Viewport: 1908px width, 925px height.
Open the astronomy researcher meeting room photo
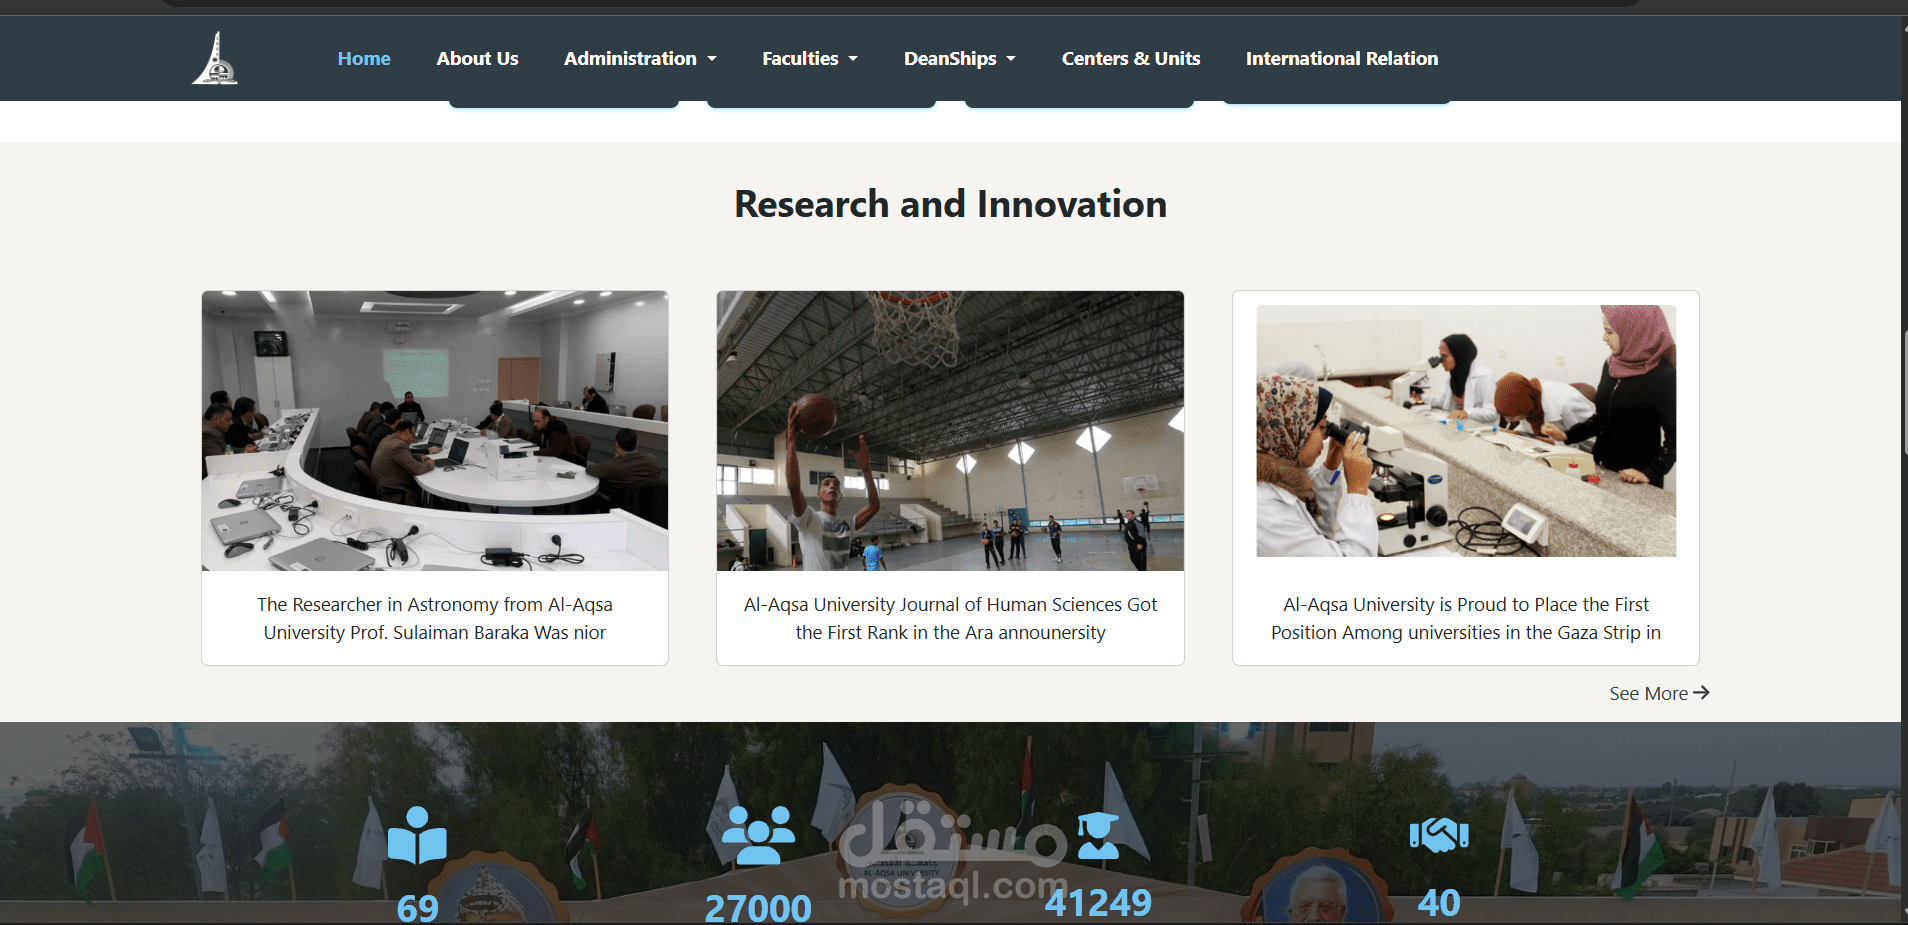point(435,431)
